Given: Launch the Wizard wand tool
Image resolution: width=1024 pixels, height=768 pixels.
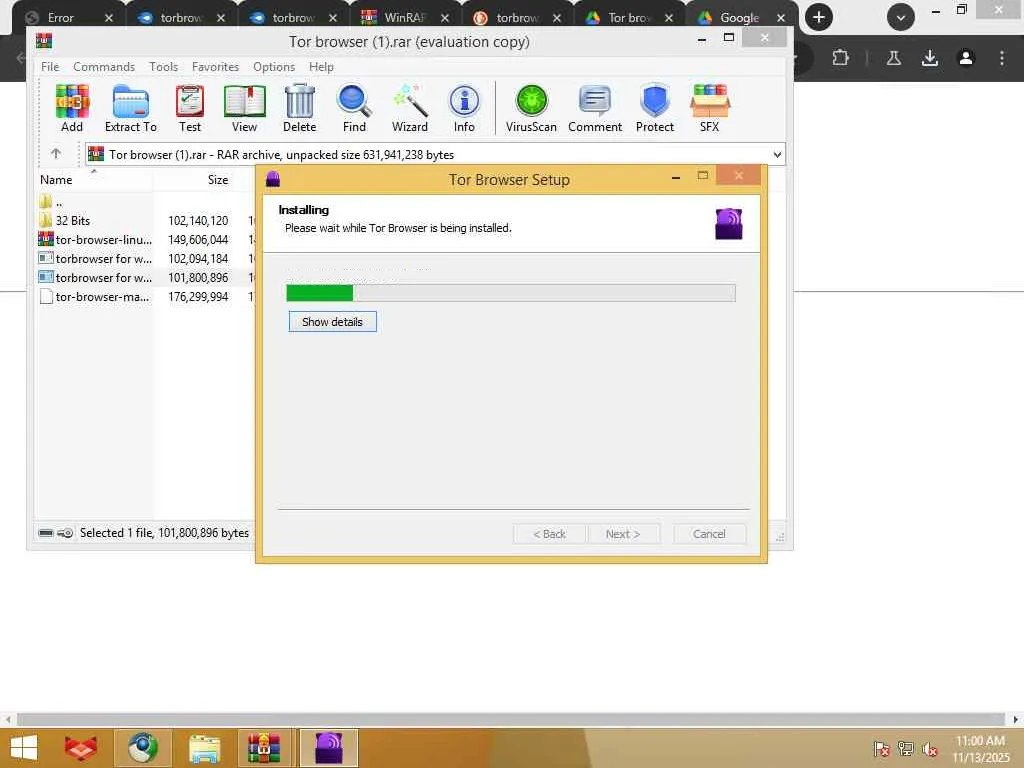Looking at the screenshot, I should coord(410,108).
